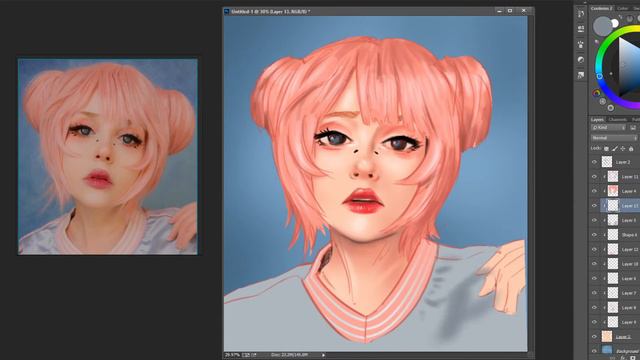
Task: Toggle lock position
Action: pyautogui.click(x=622, y=149)
